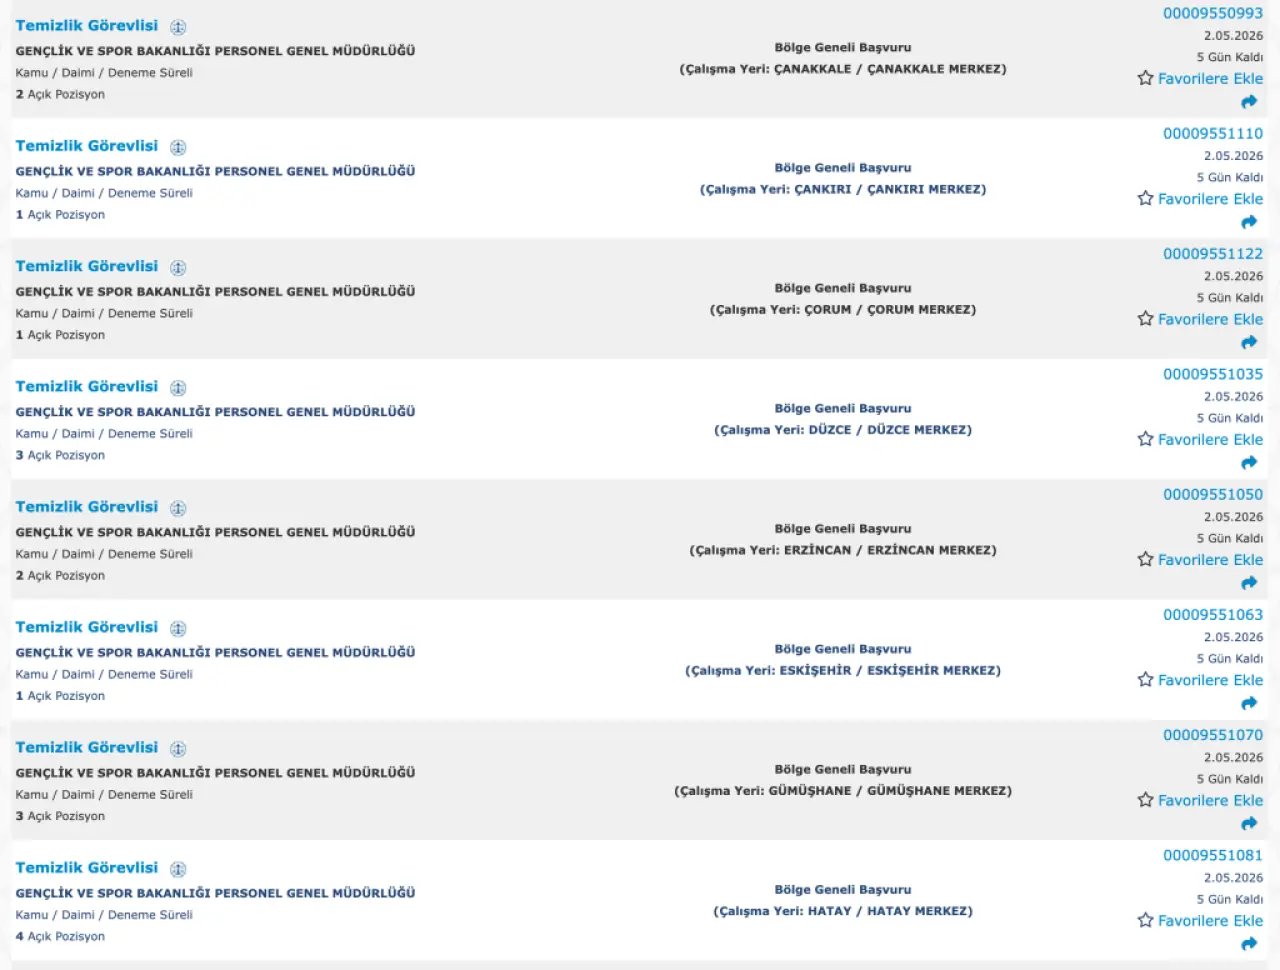This screenshot has height=970, width=1280.
Task: Open listing number 00009551050
Action: (x=1212, y=495)
